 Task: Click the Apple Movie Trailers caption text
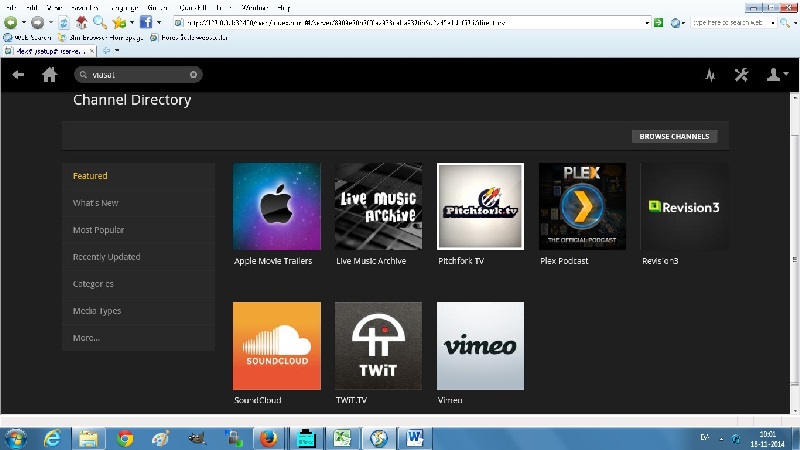click(273, 261)
